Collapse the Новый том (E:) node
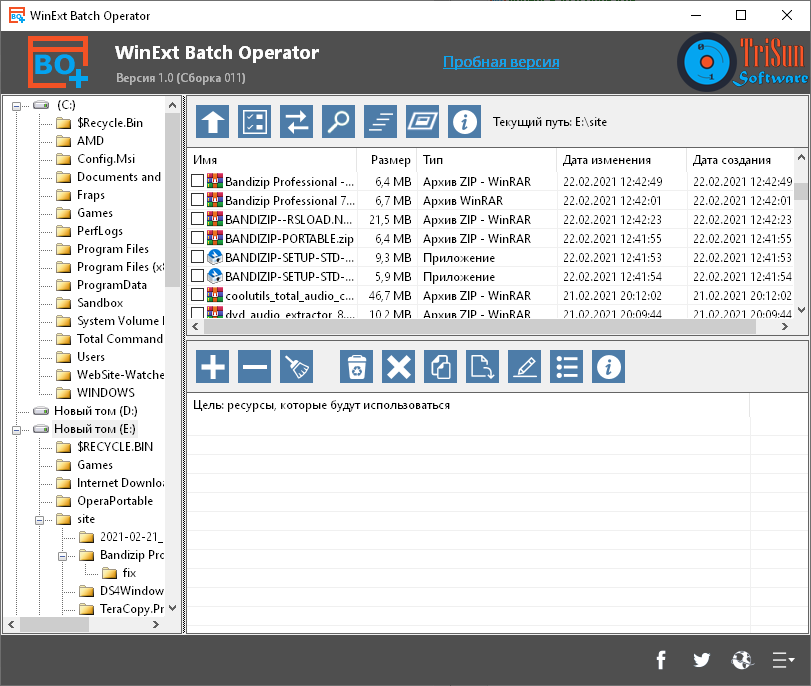Screen dimensions: 811x686 [x=17, y=429]
